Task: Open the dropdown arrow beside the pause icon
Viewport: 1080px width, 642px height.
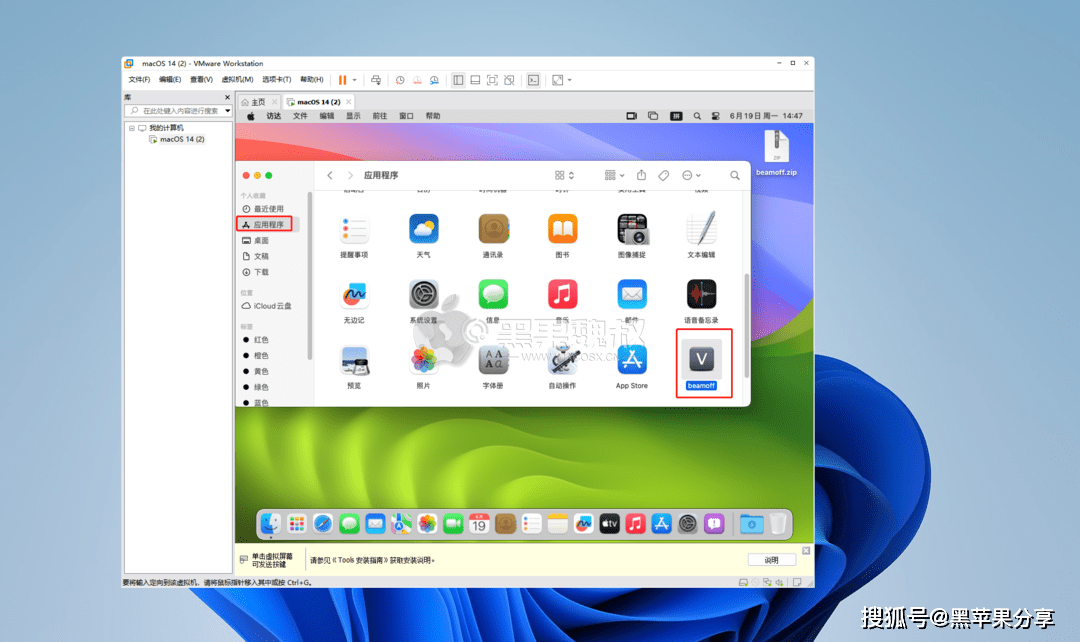Action: tap(355, 80)
